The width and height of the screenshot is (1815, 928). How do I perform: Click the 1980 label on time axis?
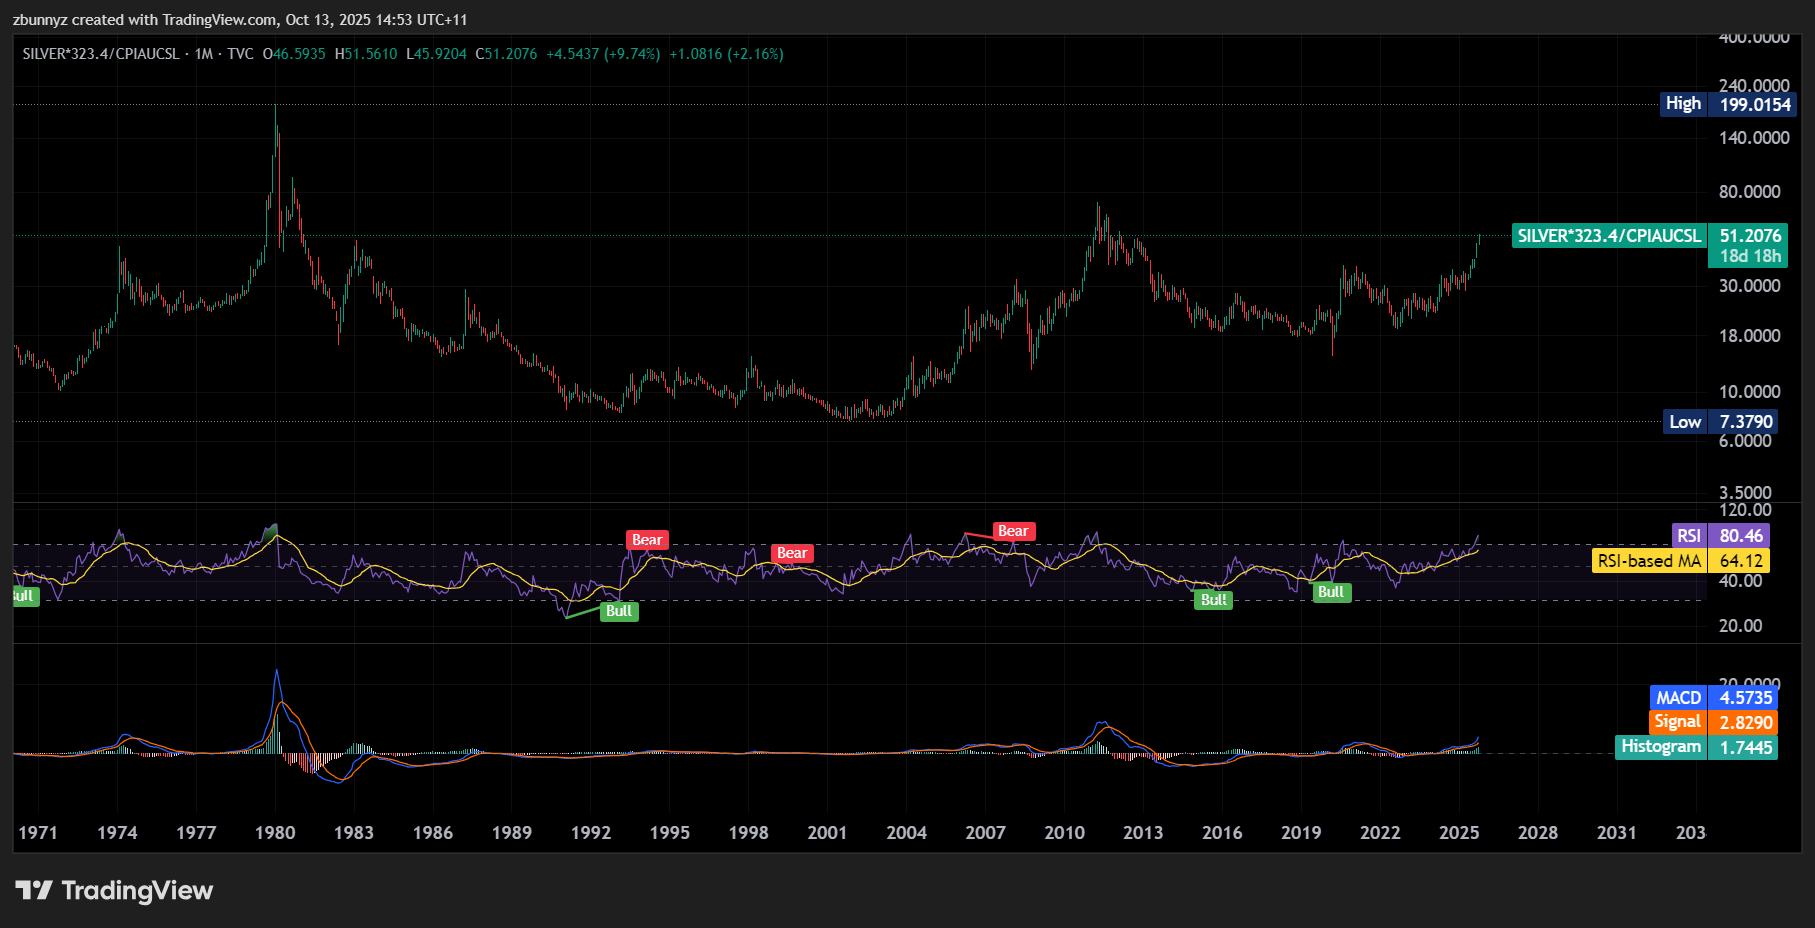275,833
